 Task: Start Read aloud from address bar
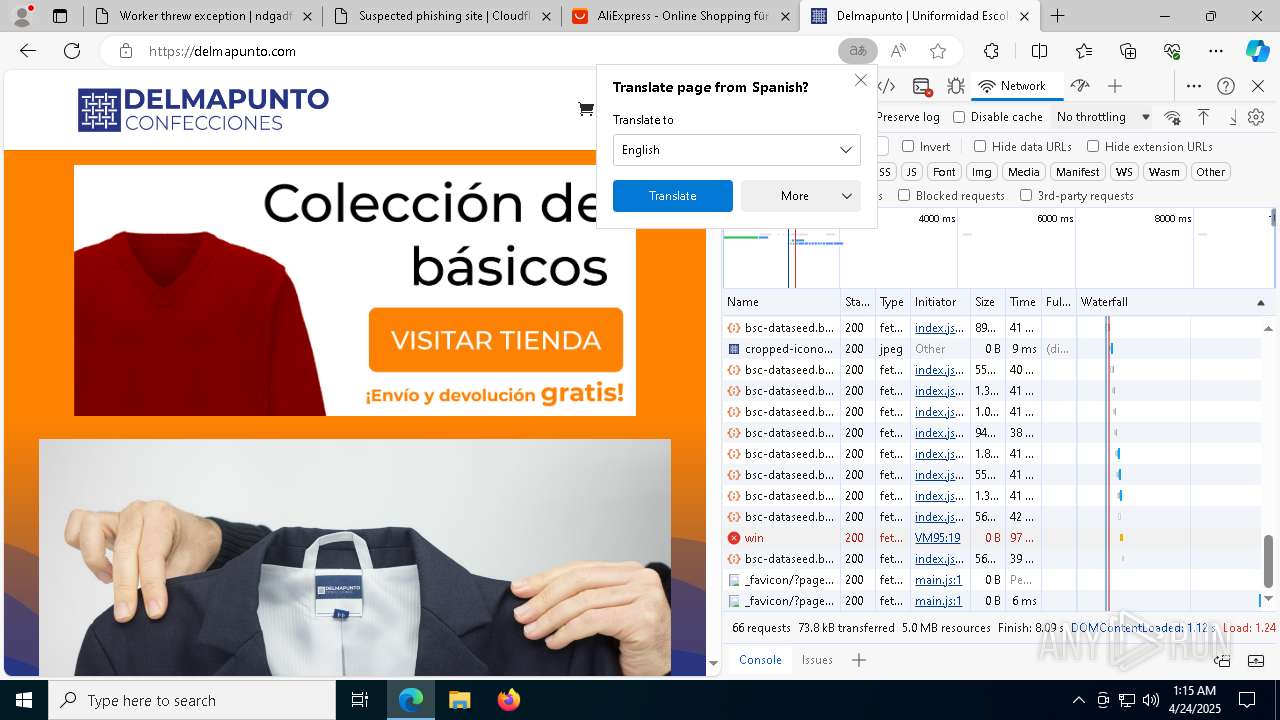pos(898,51)
